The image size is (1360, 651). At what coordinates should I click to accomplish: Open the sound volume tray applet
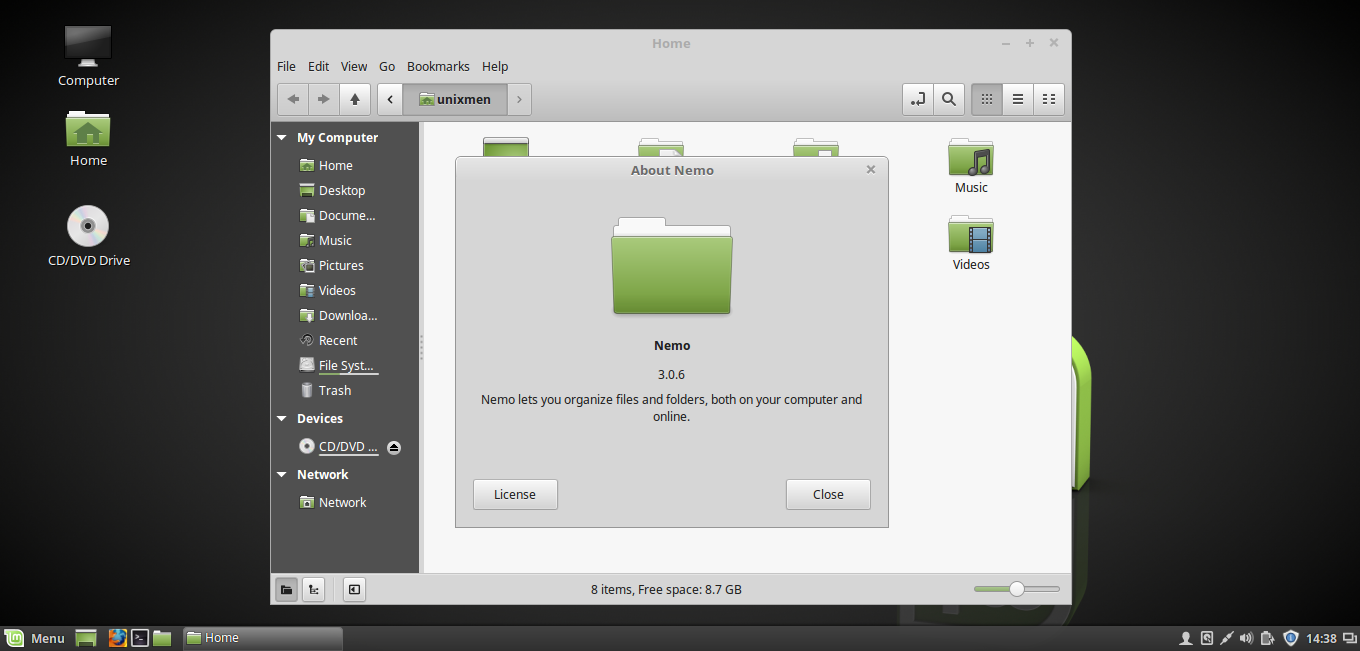pos(1246,638)
